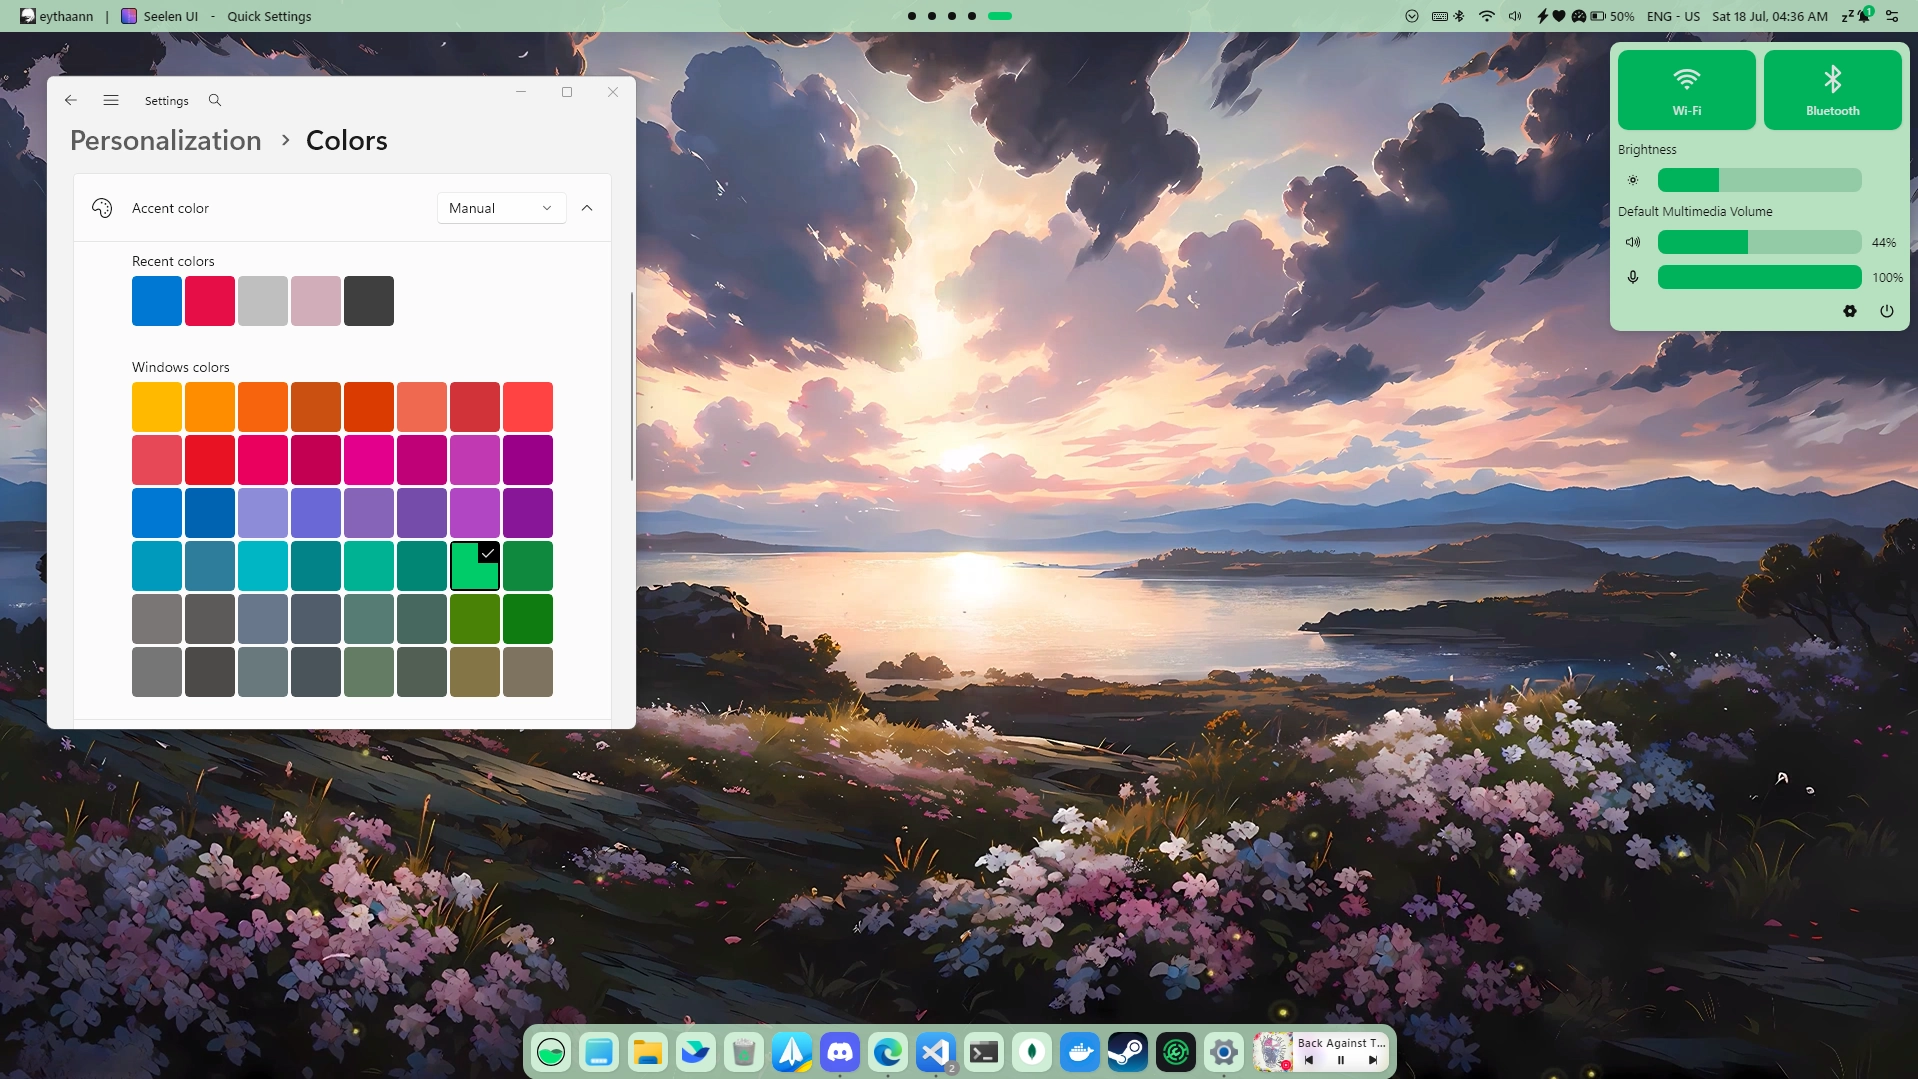
Task: Mute speaker icon beside the 44% volume
Action: (x=1633, y=242)
